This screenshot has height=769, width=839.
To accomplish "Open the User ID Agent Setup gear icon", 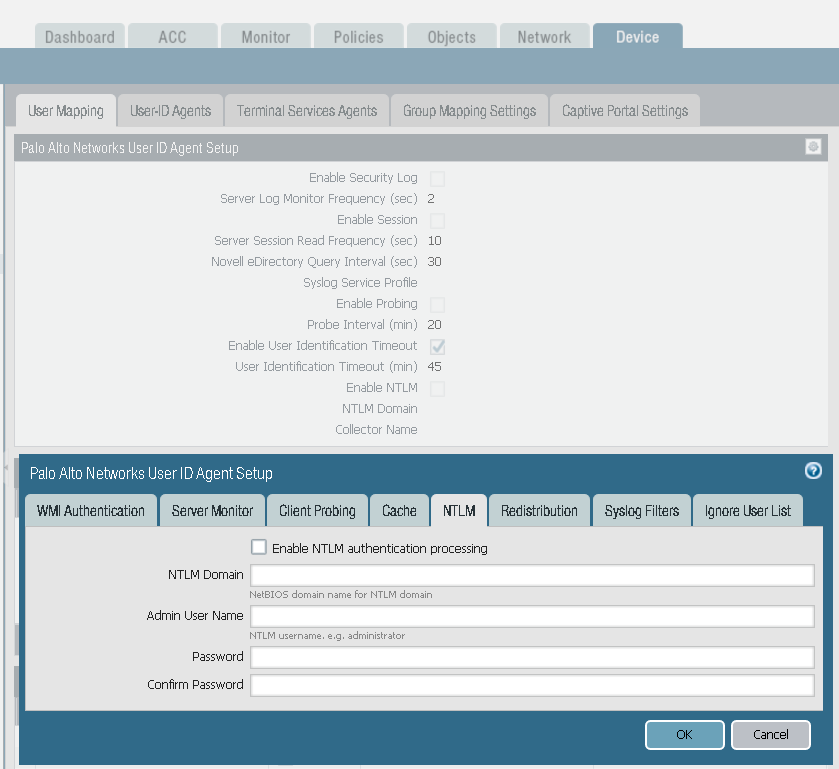I will [813, 147].
